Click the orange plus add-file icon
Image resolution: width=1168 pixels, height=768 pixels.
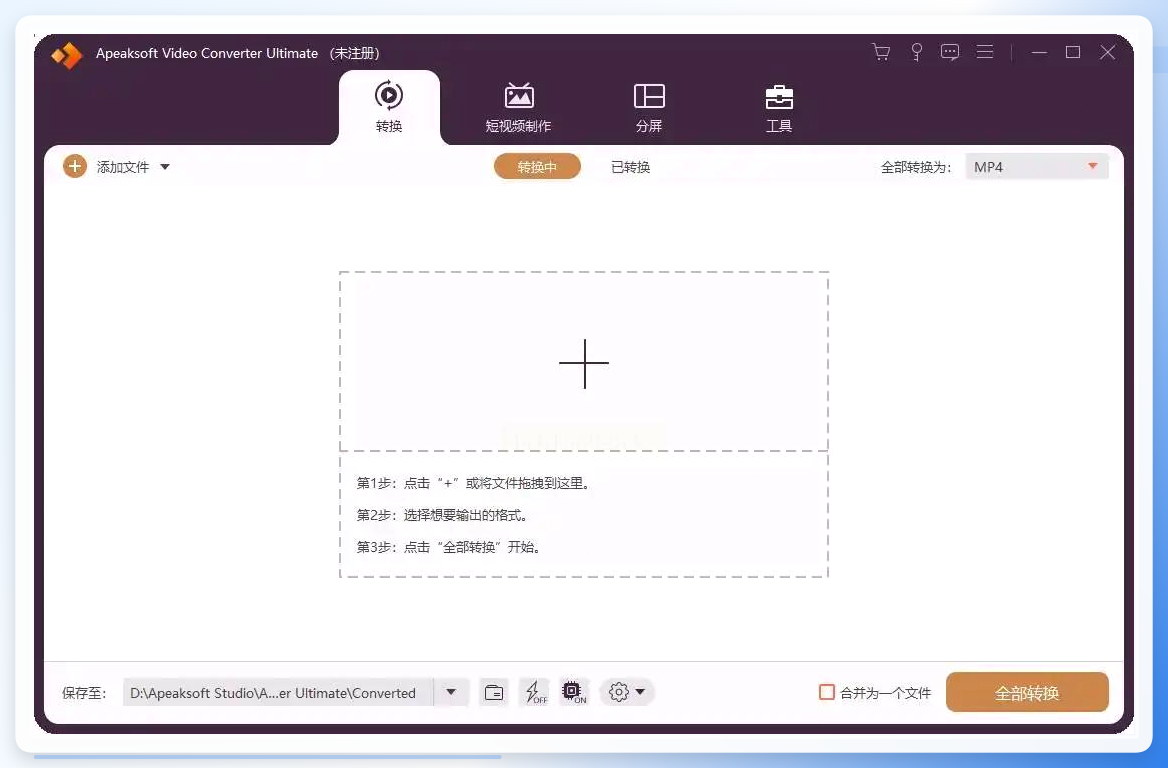74,166
